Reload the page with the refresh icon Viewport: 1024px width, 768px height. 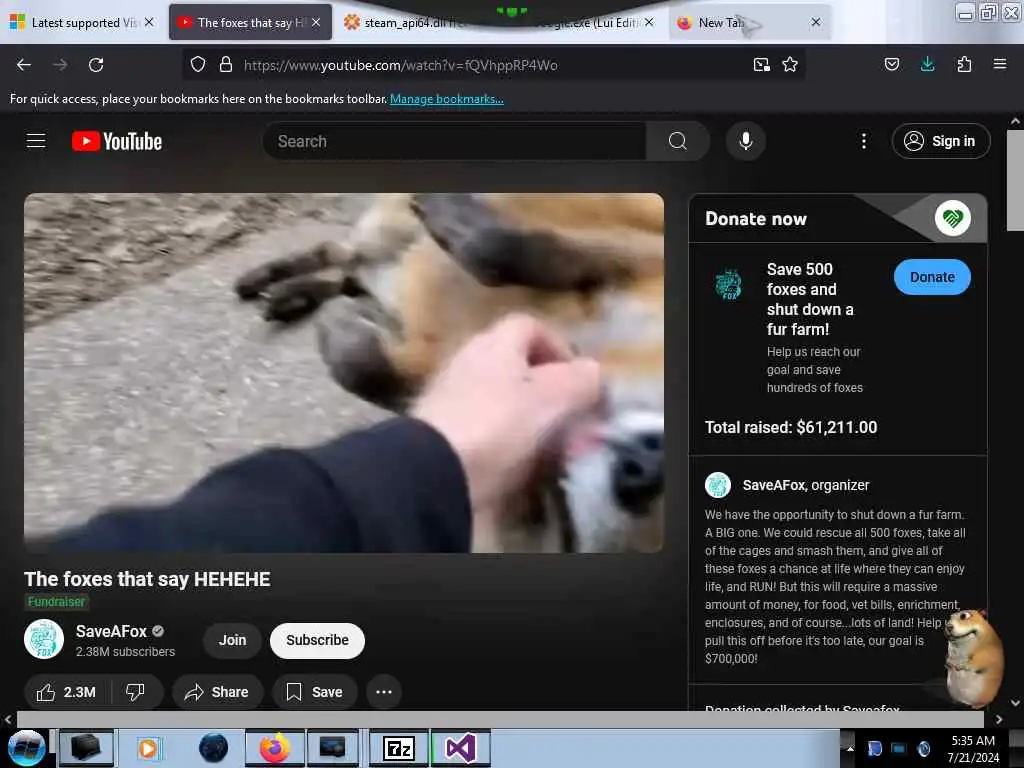point(96,65)
